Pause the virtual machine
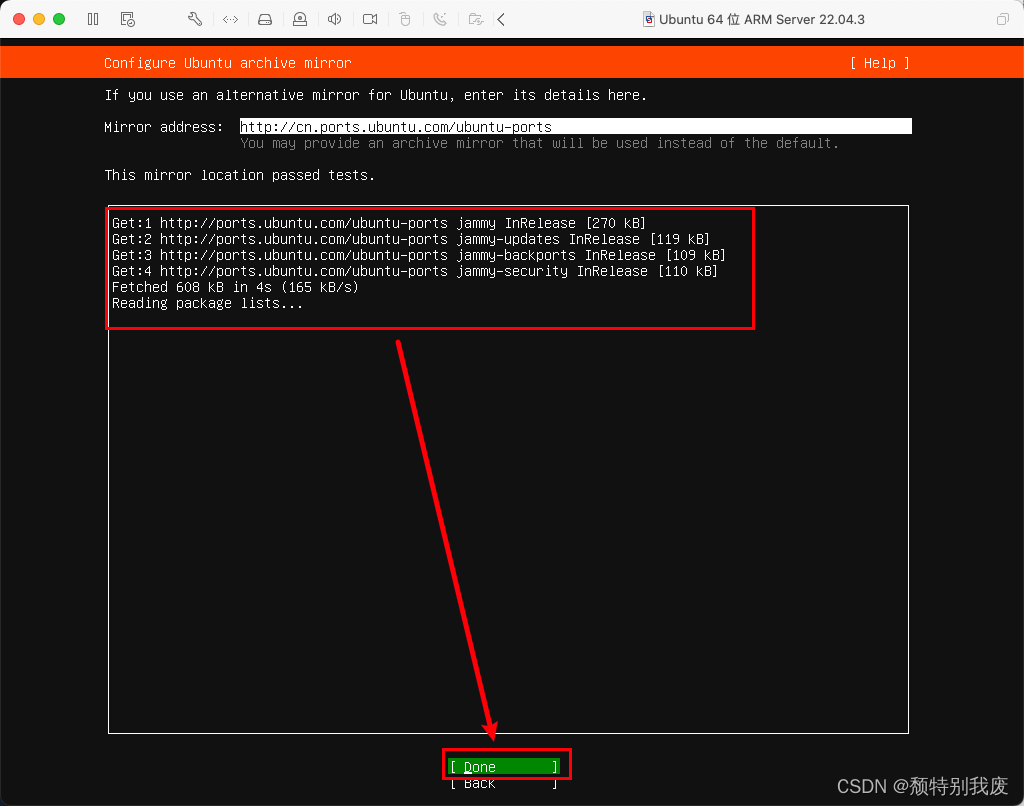Viewport: 1024px width, 806px height. pyautogui.click(x=93, y=20)
